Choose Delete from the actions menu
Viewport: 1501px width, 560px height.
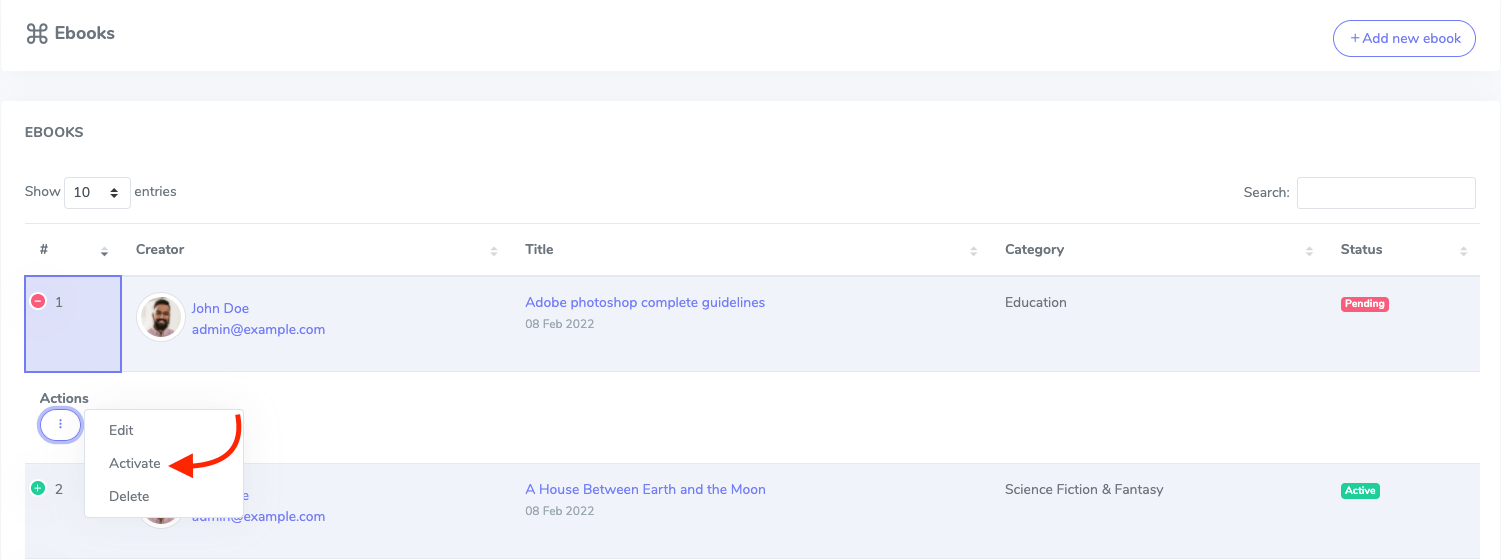pyautogui.click(x=129, y=496)
